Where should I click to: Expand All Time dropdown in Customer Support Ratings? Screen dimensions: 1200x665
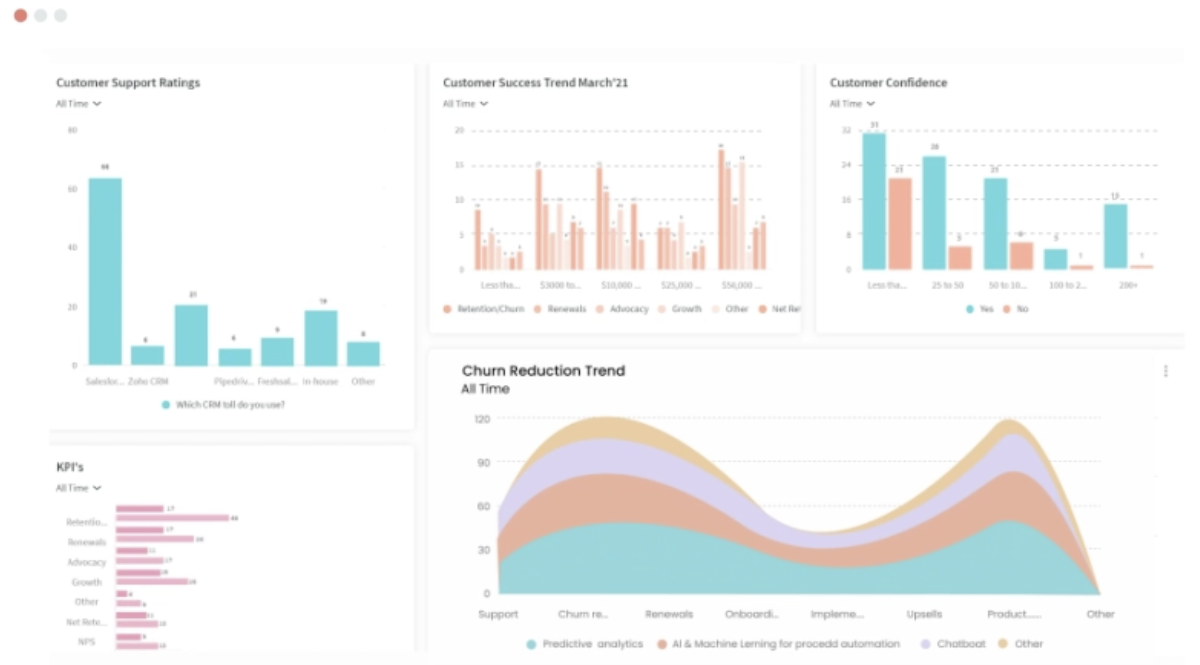coord(78,104)
